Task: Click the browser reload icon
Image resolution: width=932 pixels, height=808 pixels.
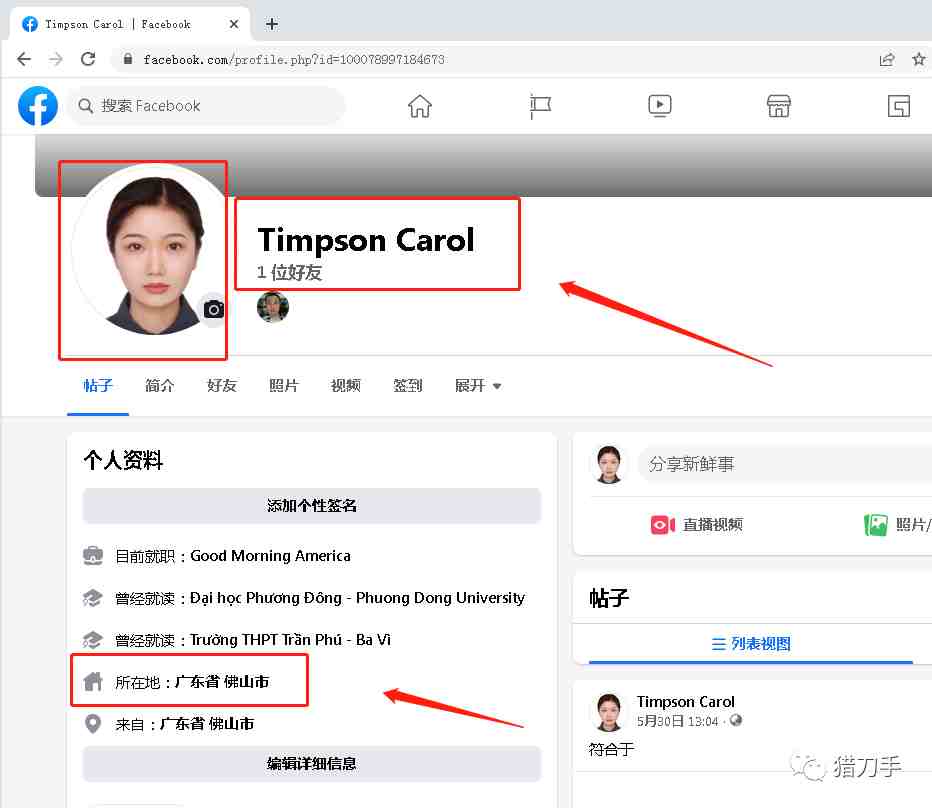Action: [88, 59]
